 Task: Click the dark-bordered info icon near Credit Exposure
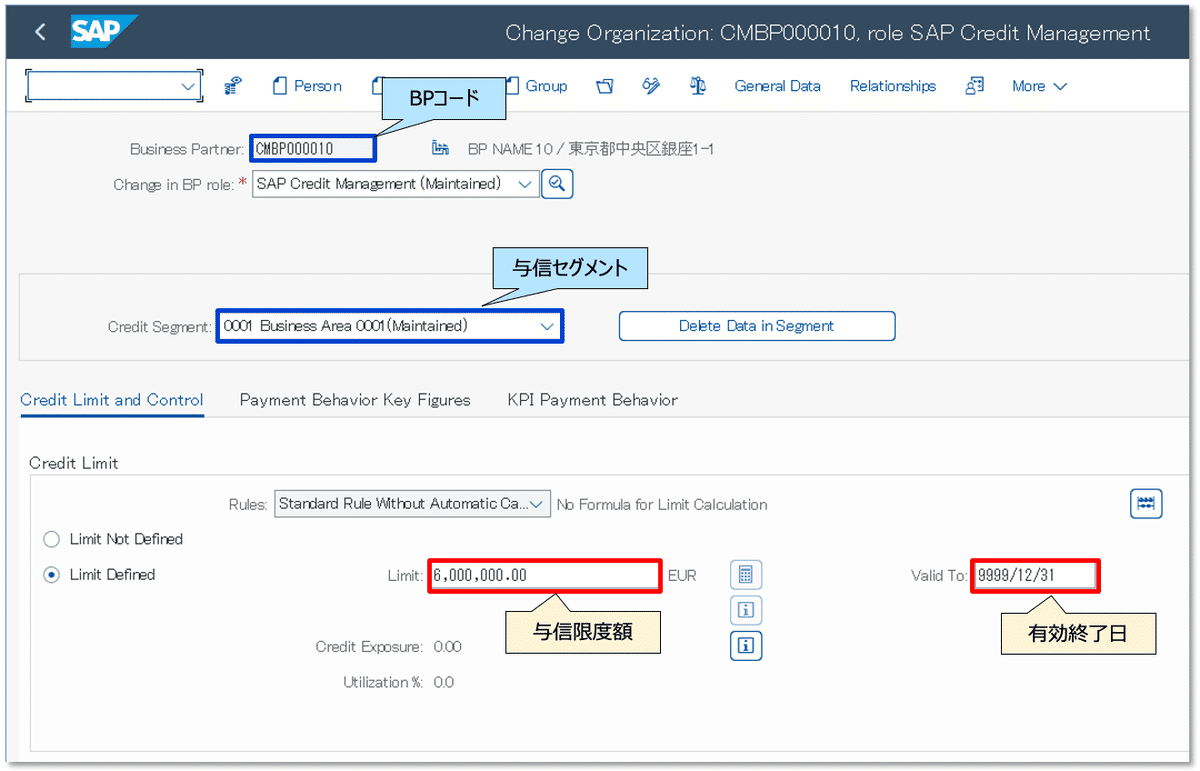point(745,646)
